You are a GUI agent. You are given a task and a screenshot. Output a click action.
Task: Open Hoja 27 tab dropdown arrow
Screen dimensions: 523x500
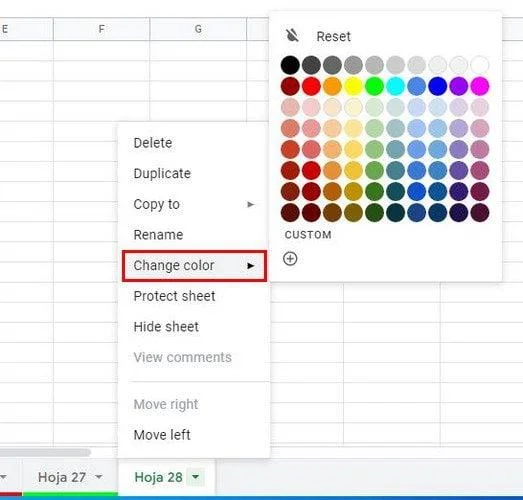(x=98, y=477)
